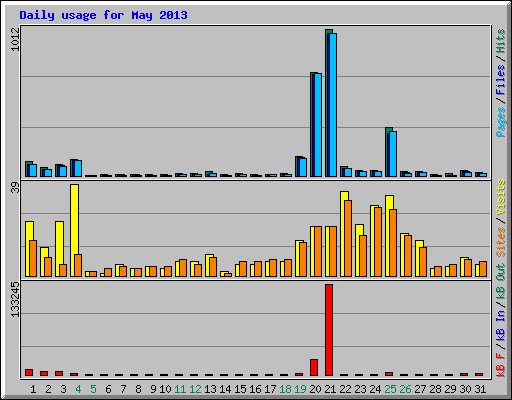The width and height of the screenshot is (512, 400).
Task: Select day 7 on the x-axis
Action: click(123, 389)
